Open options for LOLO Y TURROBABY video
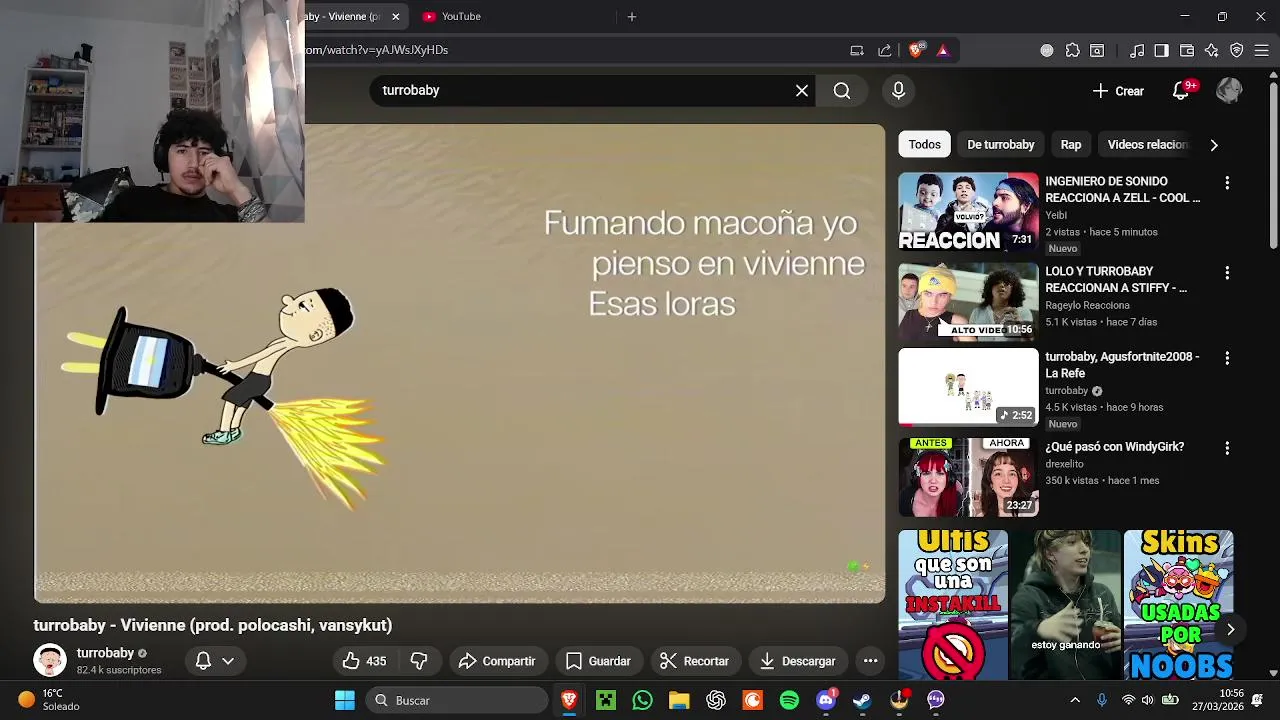 1227,273
